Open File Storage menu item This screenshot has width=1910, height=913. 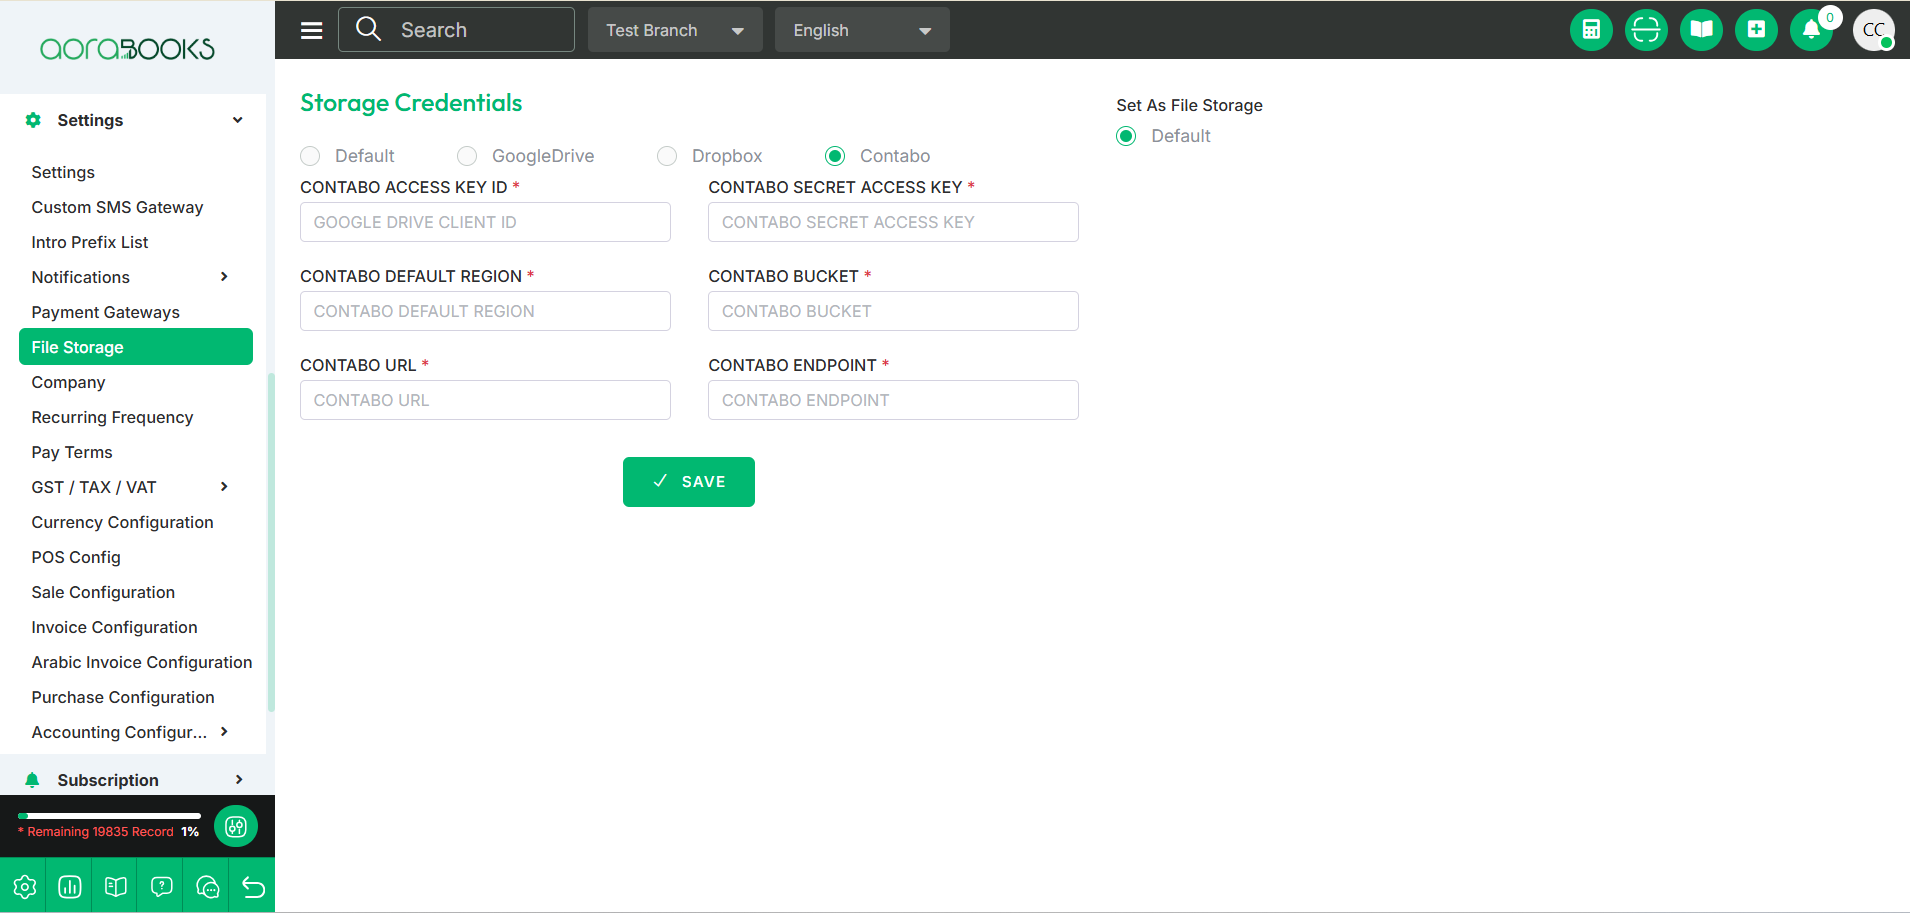136,347
